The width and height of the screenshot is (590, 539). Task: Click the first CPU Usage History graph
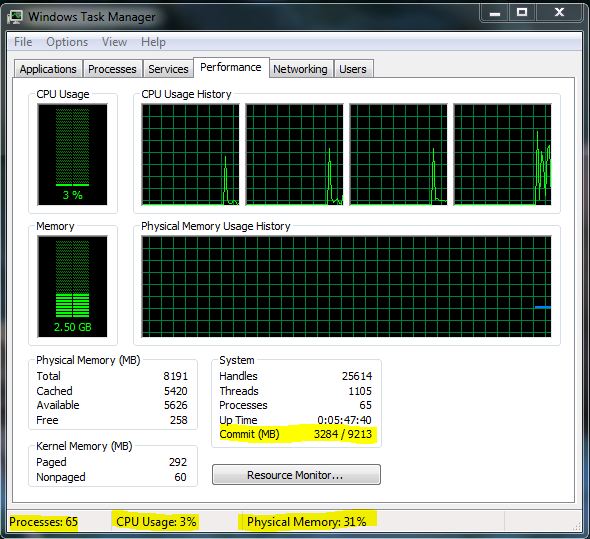(190, 155)
